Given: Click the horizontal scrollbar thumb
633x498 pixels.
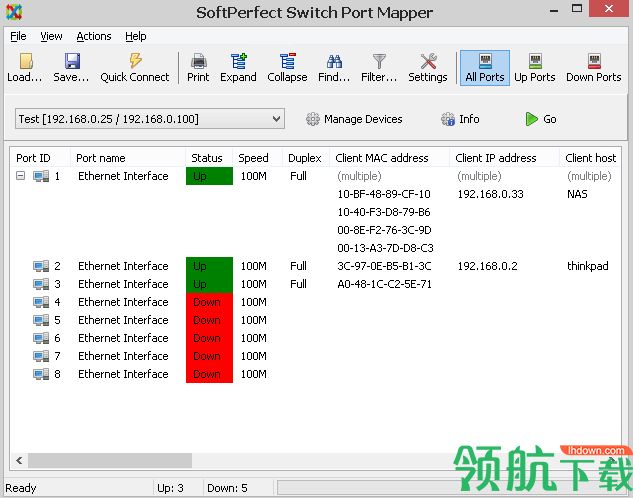Looking at the screenshot, I should point(110,460).
